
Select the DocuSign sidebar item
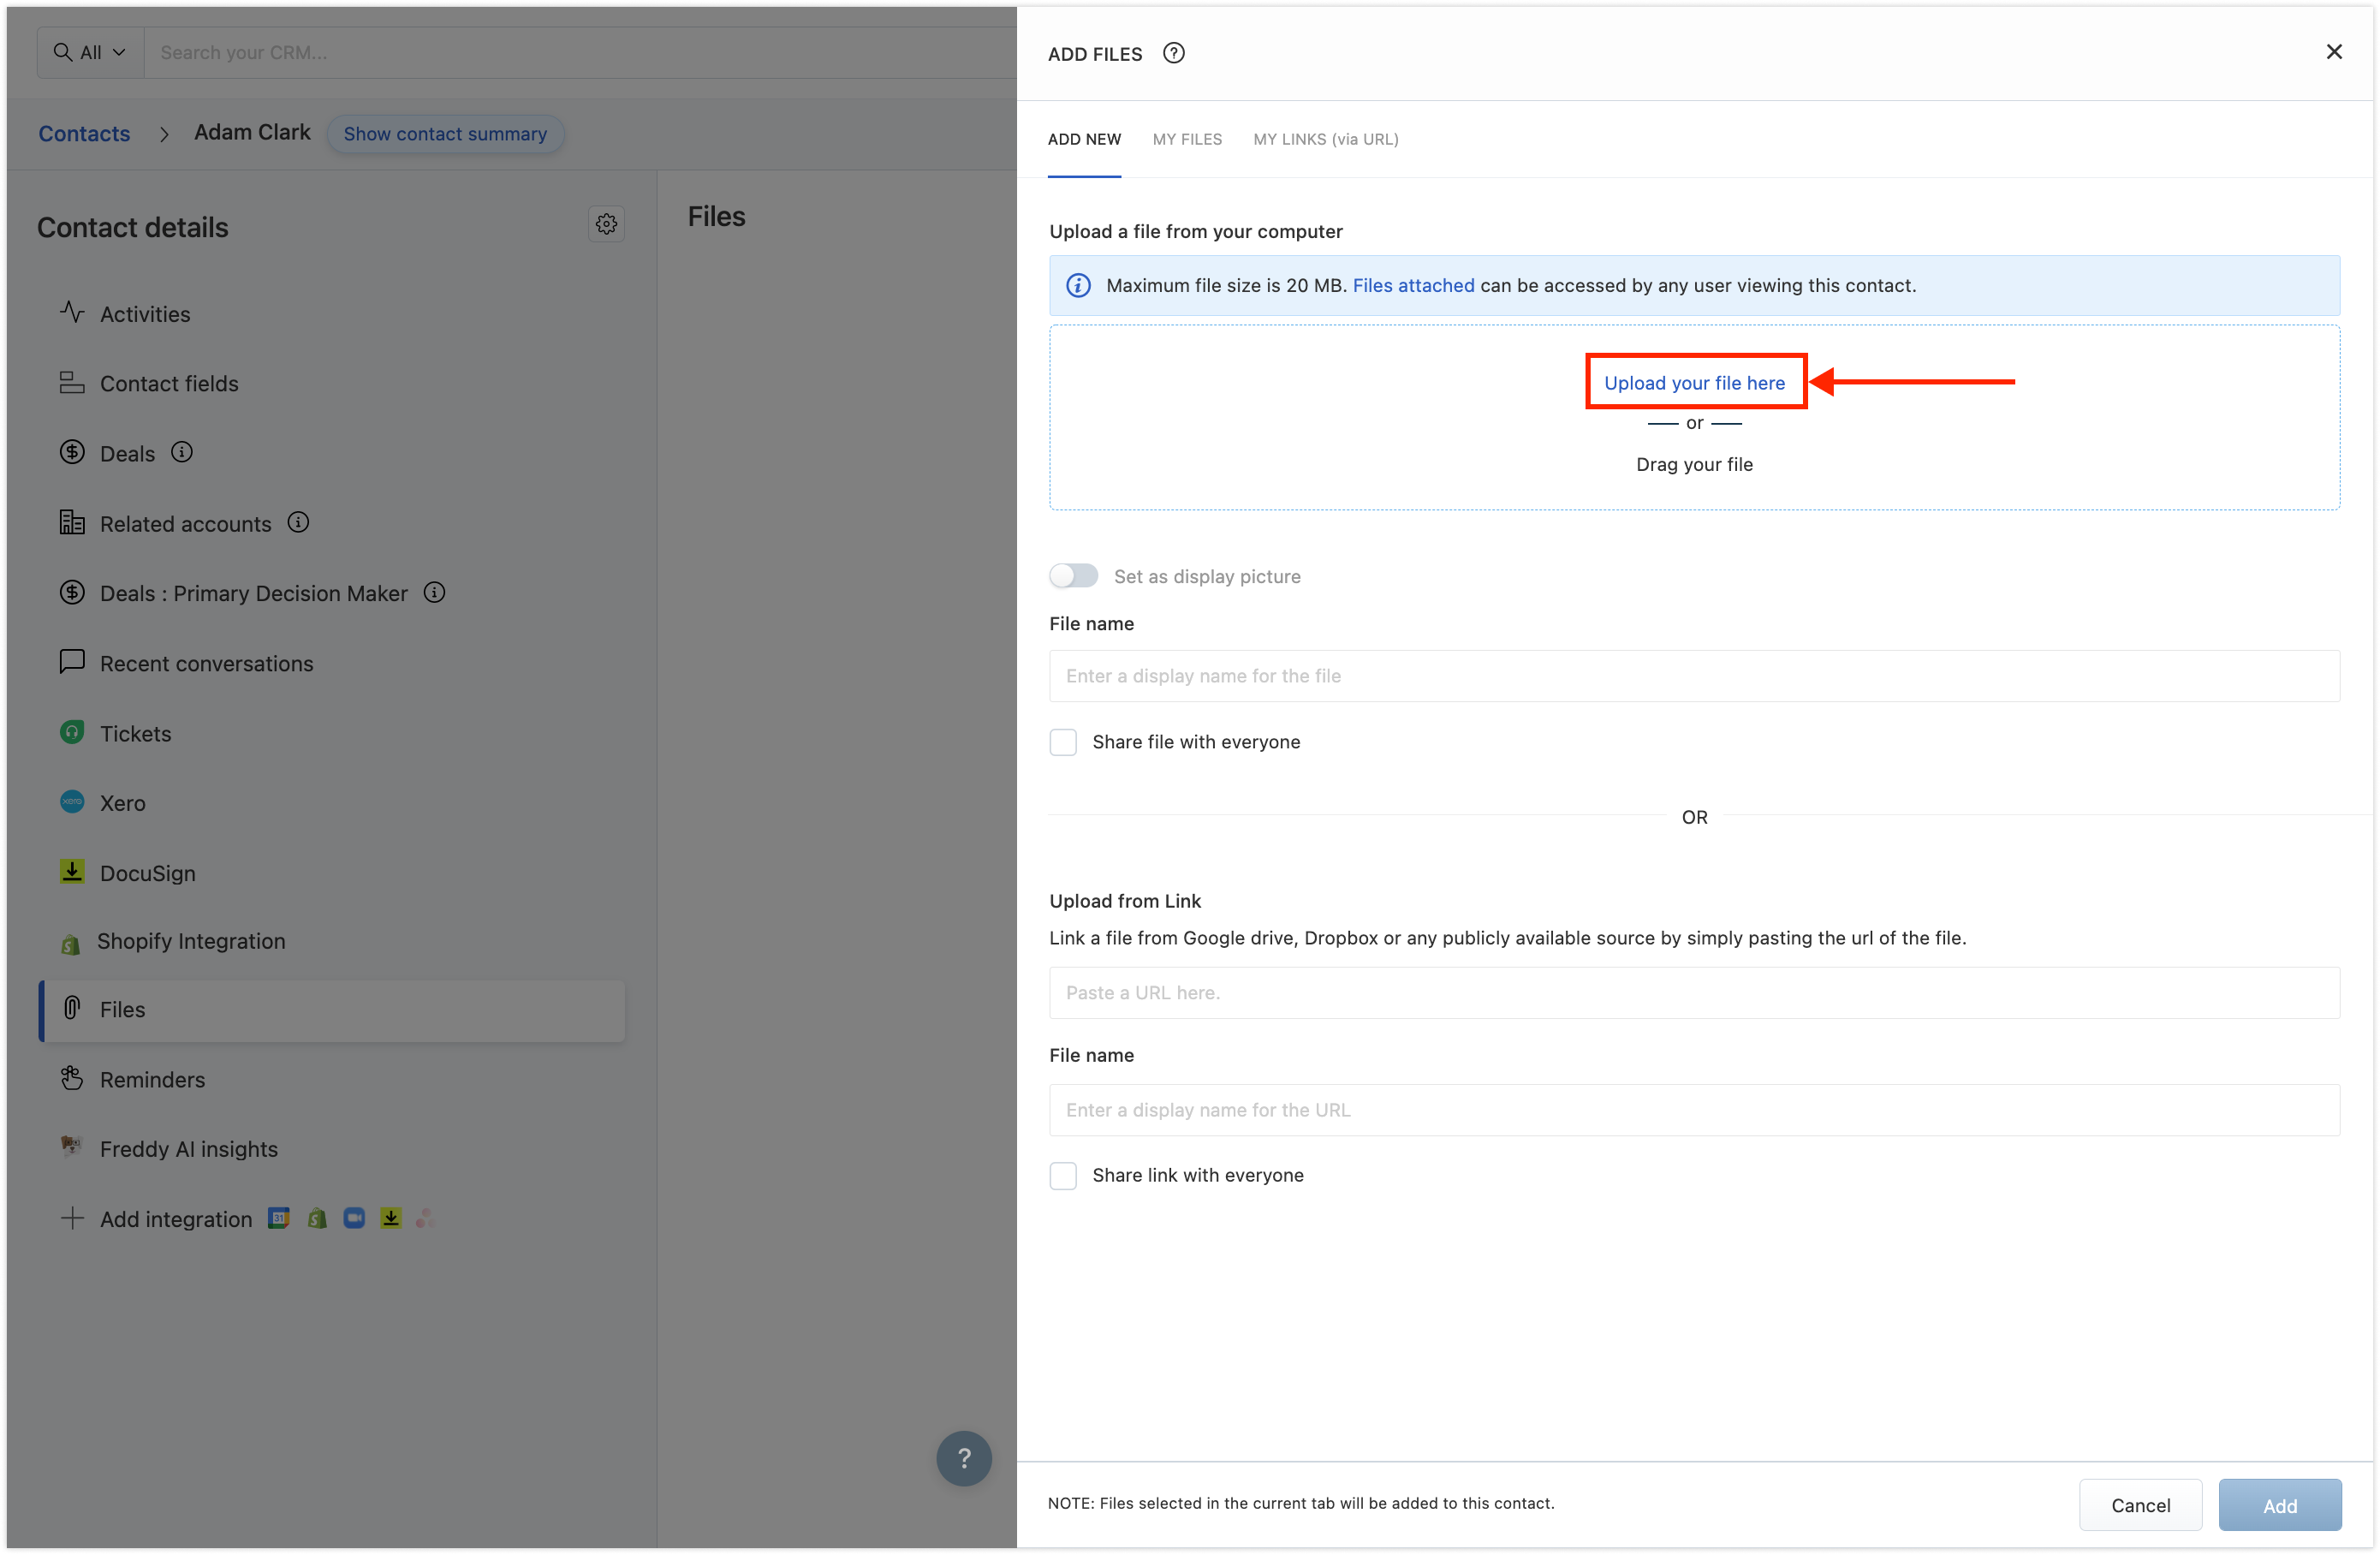click(x=147, y=873)
